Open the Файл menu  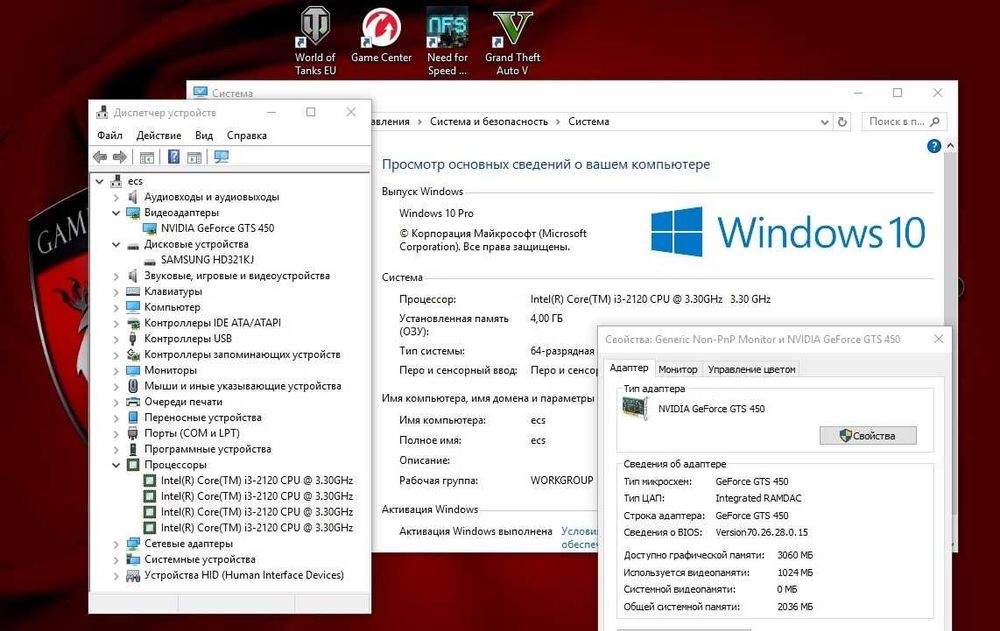tap(110, 135)
